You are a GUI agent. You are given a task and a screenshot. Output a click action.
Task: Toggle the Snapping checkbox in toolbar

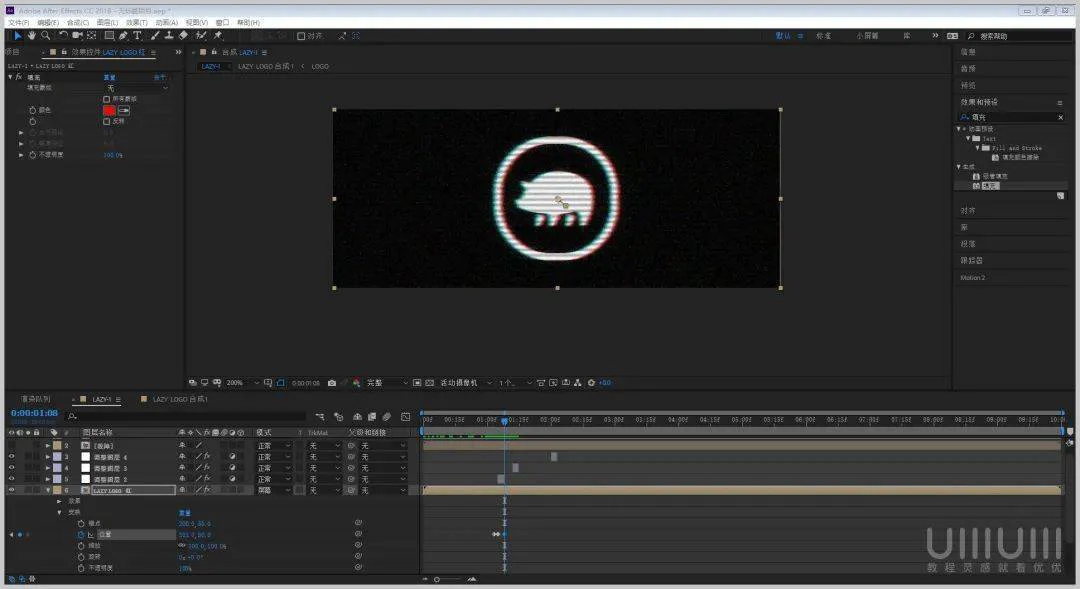(x=301, y=36)
